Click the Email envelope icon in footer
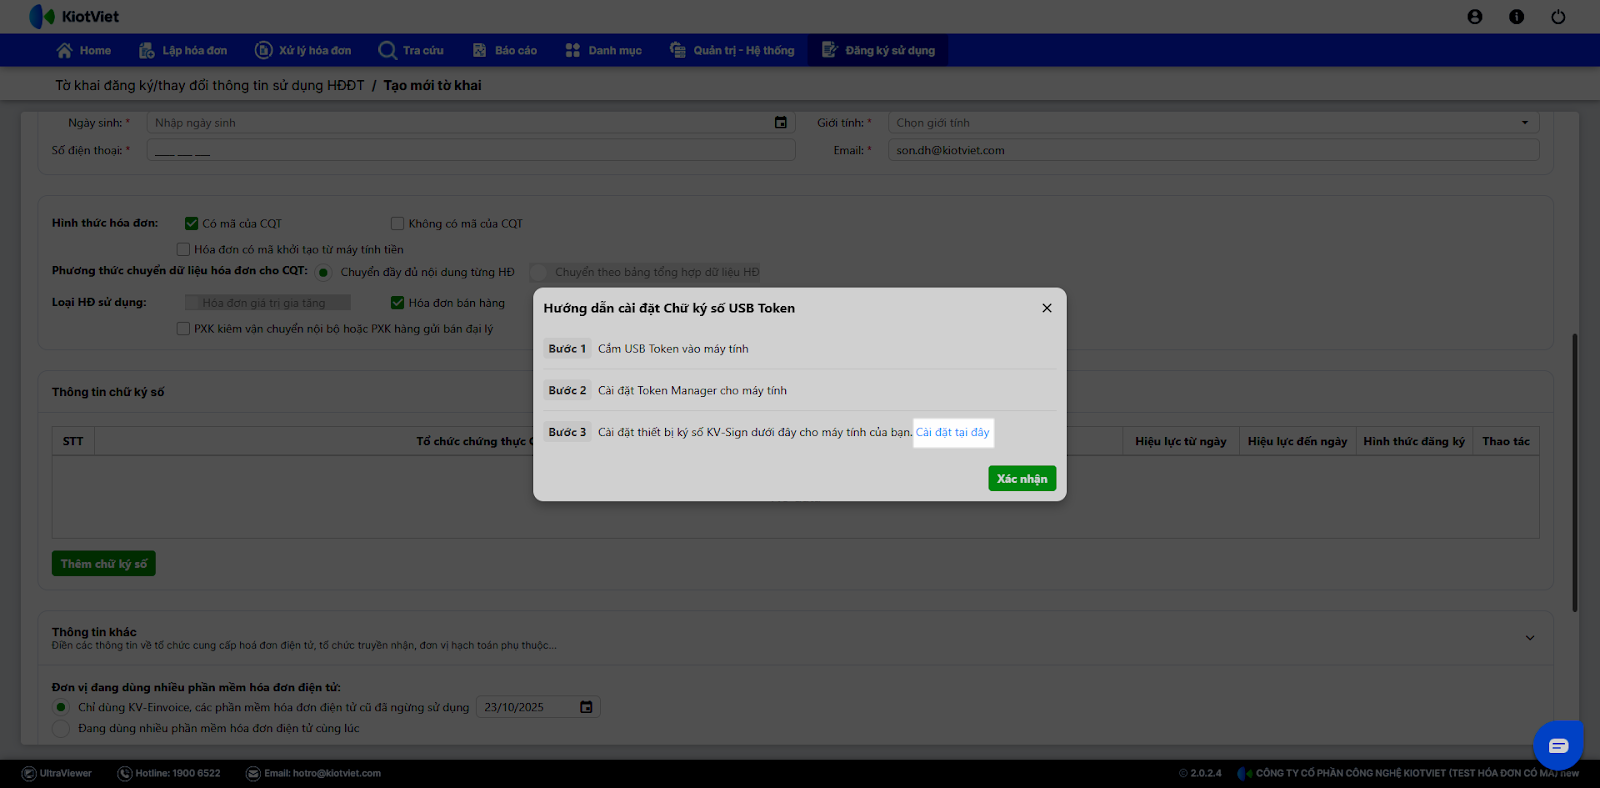The image size is (1600, 788). click(x=253, y=773)
